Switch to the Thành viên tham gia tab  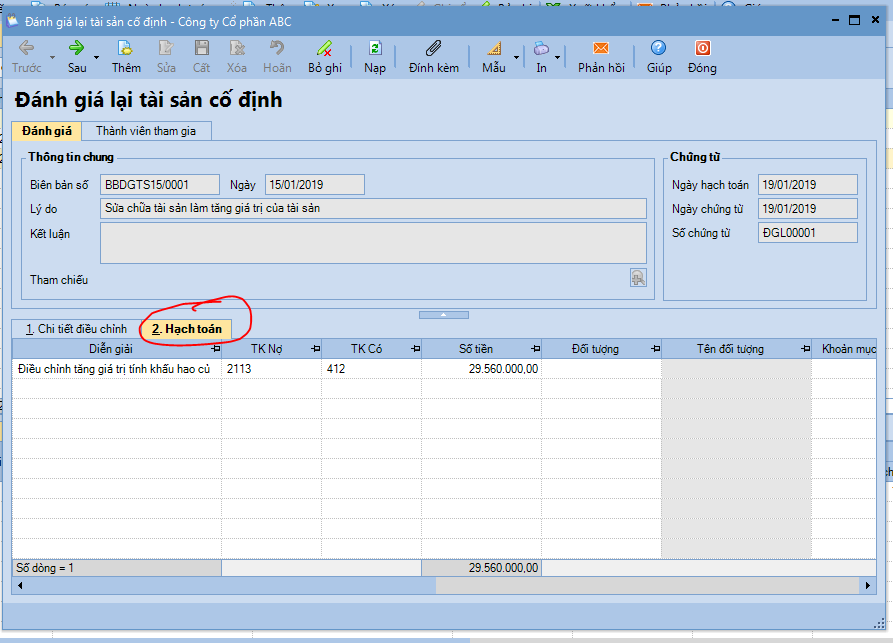tap(146, 131)
